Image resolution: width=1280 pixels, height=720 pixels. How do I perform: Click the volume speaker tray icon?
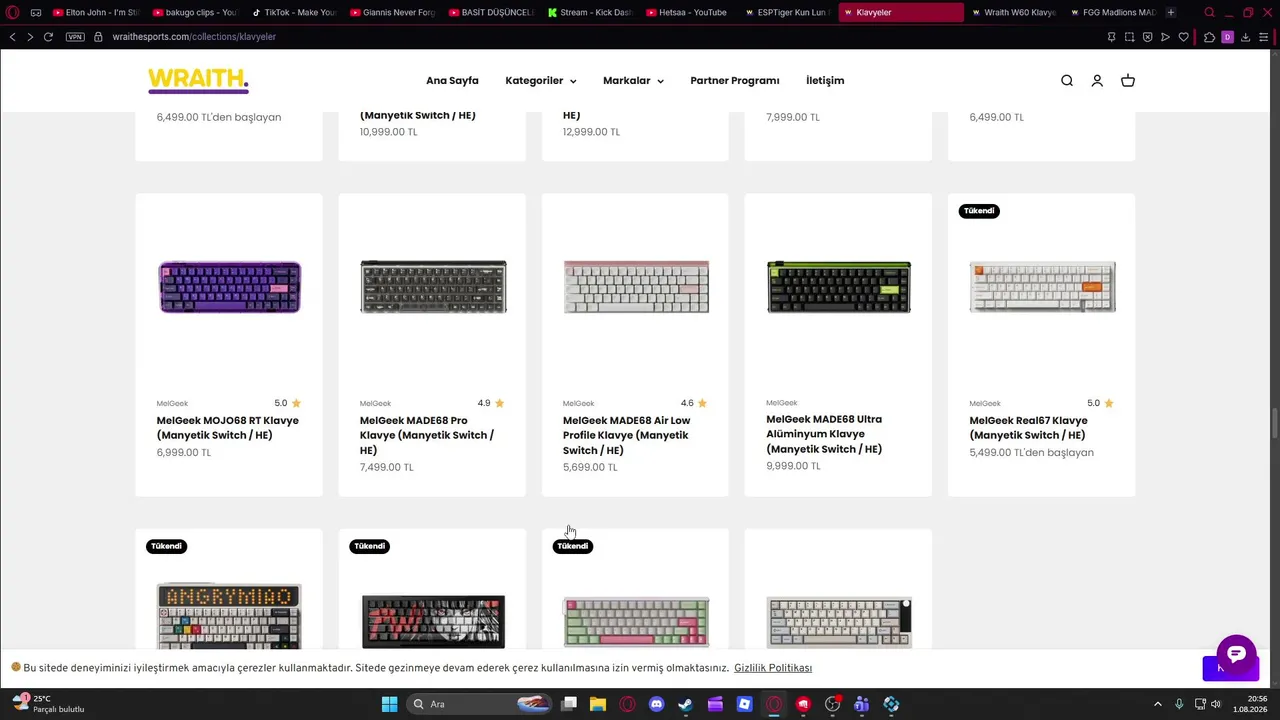coord(1216,704)
